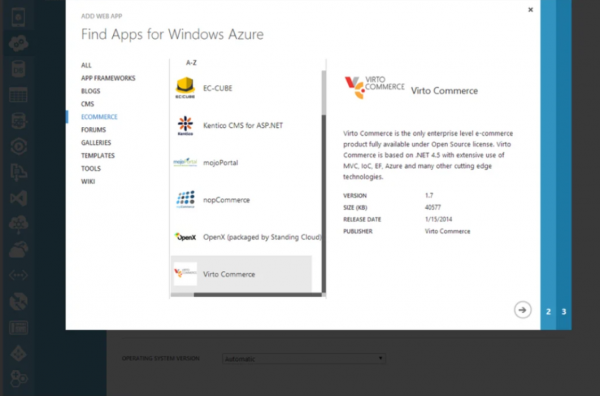Click the Kentico CMS logo icon
Viewport: 600px width, 396px height.
click(185, 125)
